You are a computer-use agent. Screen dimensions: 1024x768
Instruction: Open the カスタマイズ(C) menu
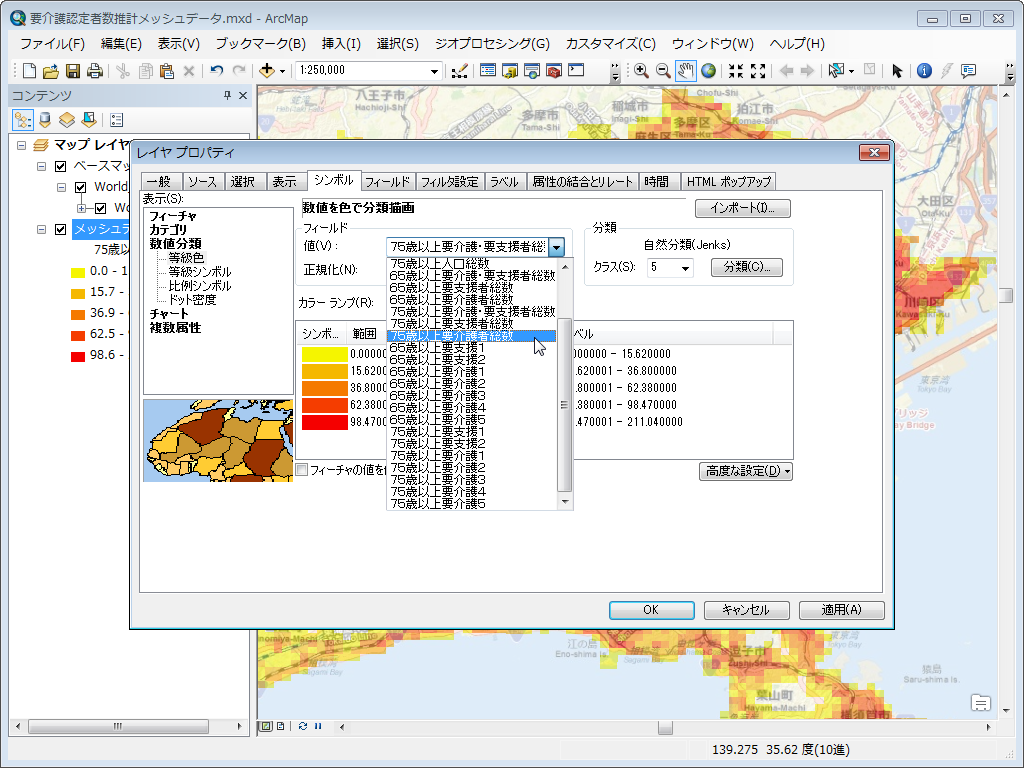click(x=611, y=44)
